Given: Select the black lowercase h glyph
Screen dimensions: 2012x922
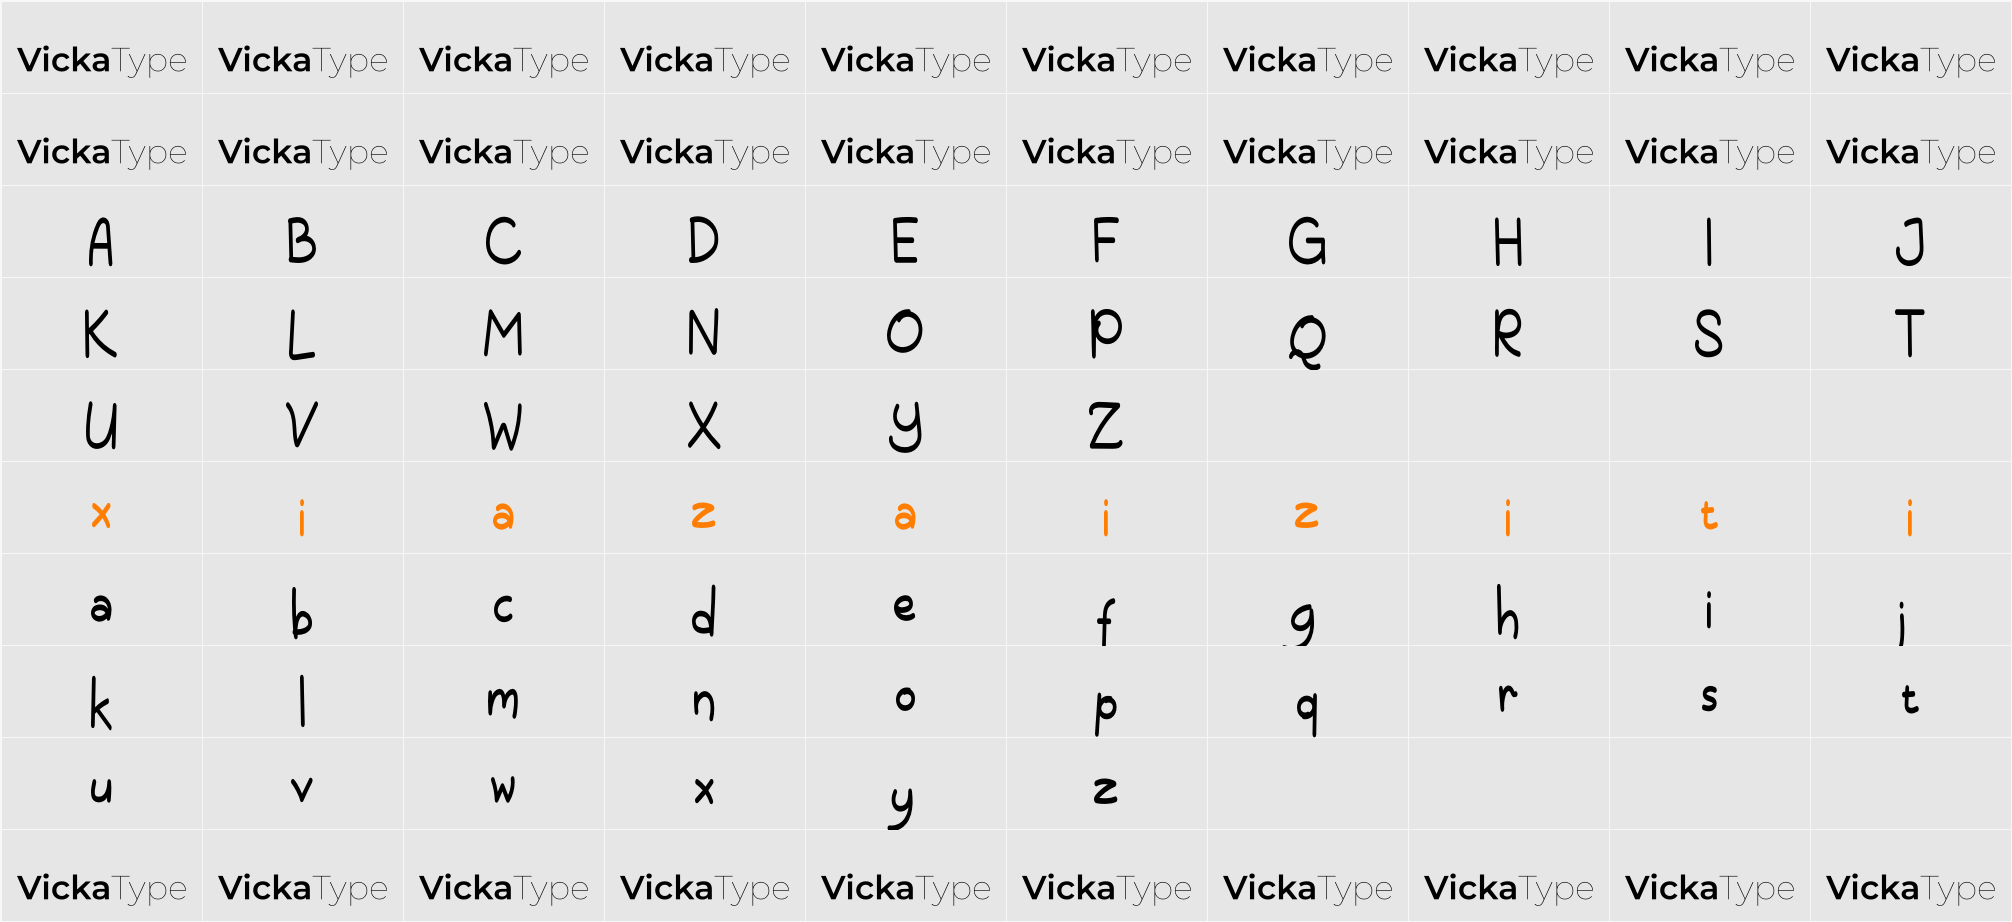Looking at the screenshot, I should (x=1508, y=612).
